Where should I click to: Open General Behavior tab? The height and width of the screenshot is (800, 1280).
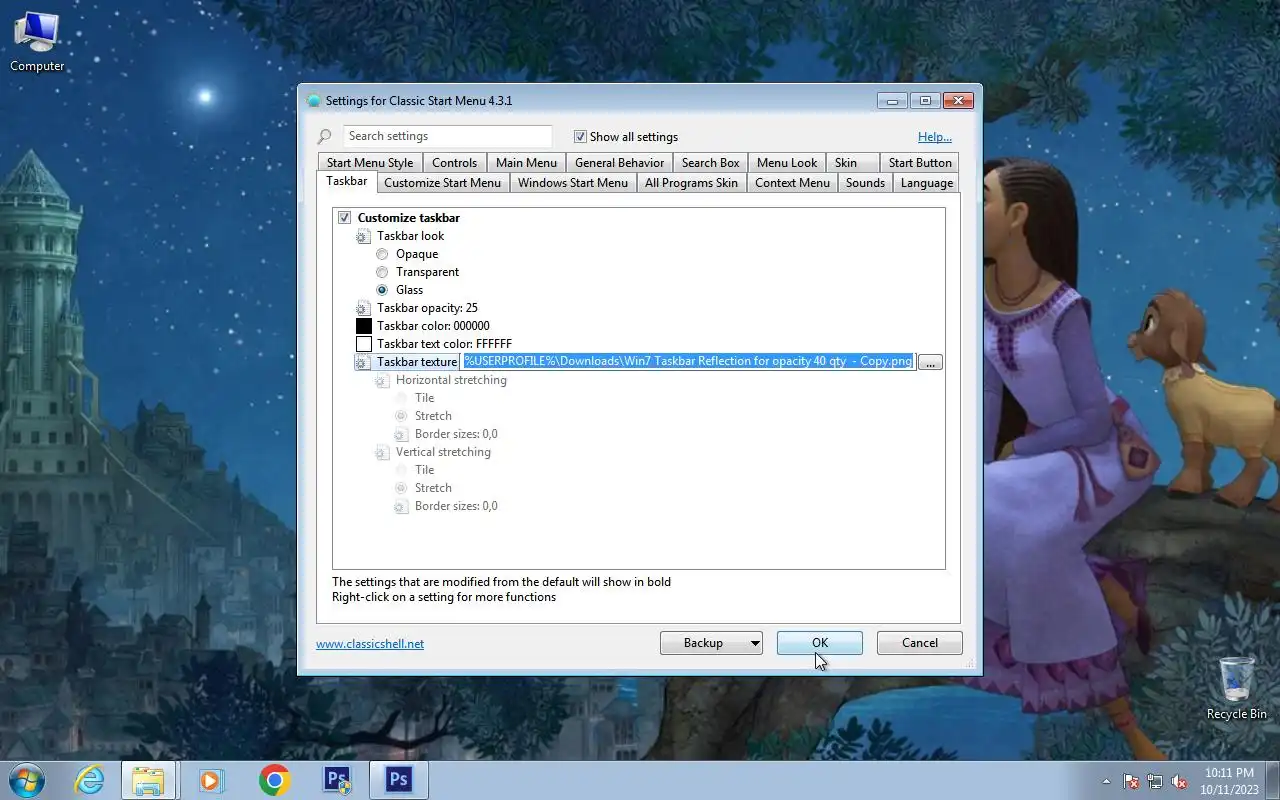[x=619, y=163]
